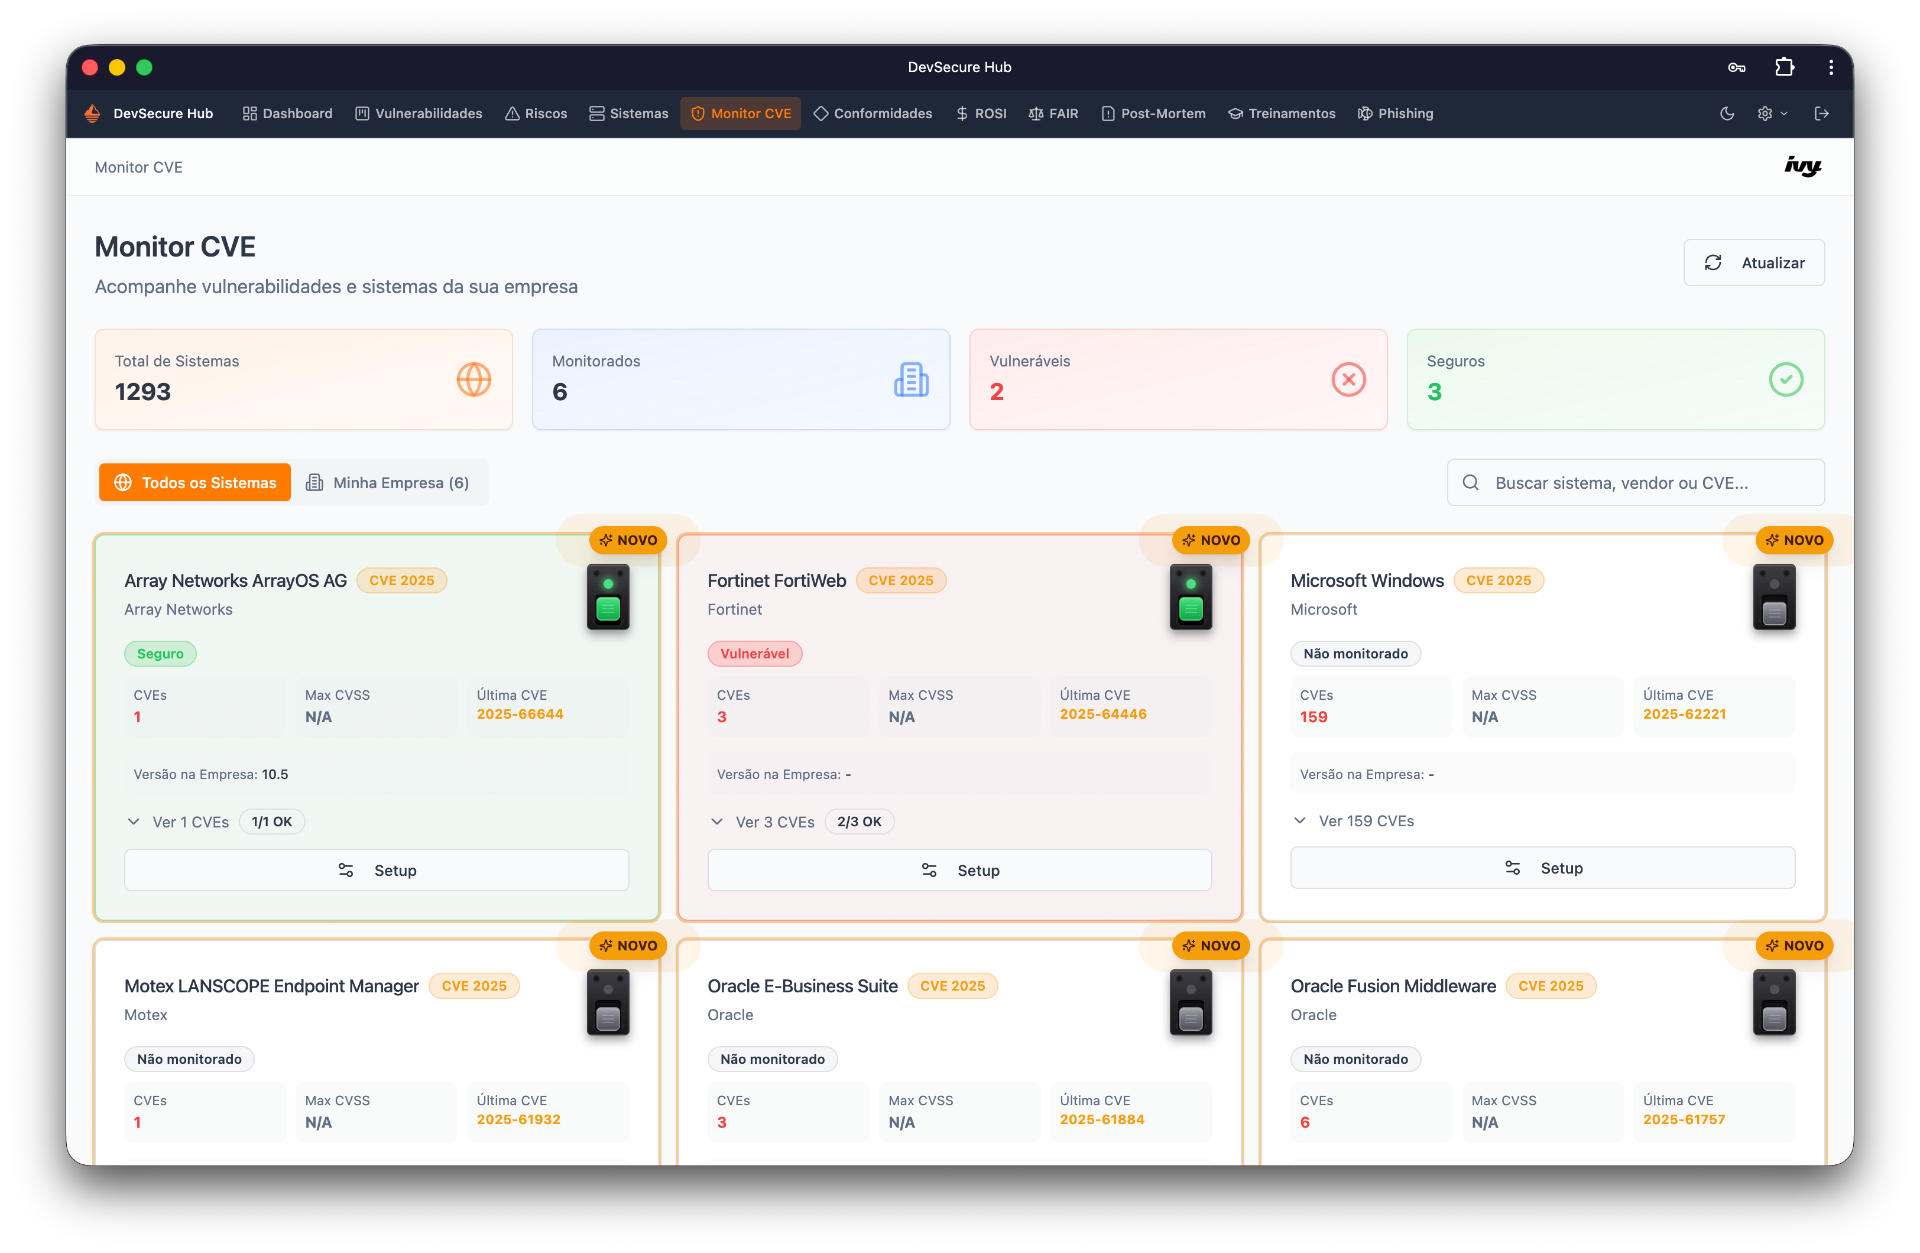Open the Riscos page

coord(536,113)
